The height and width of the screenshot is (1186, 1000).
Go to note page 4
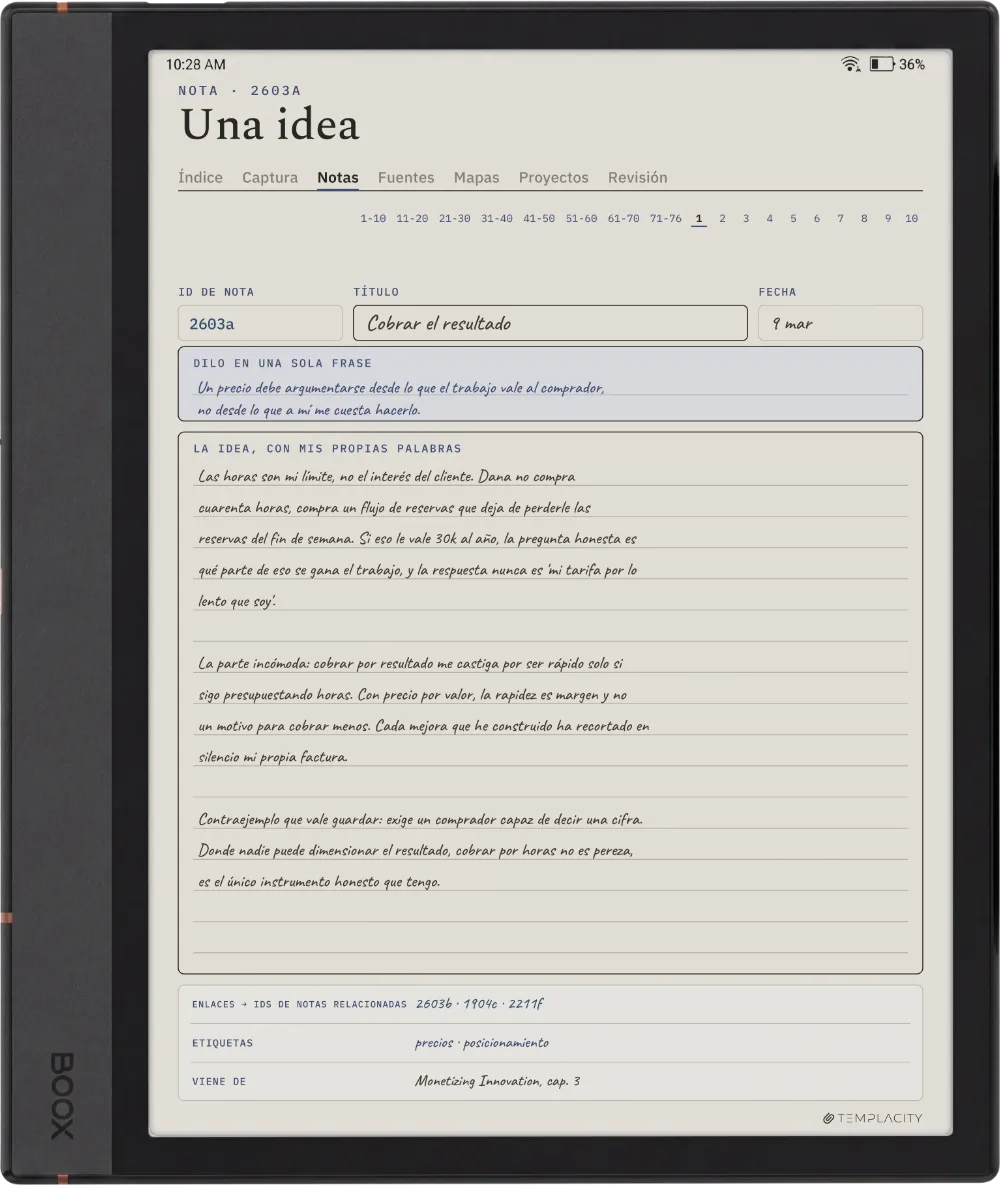pos(769,219)
